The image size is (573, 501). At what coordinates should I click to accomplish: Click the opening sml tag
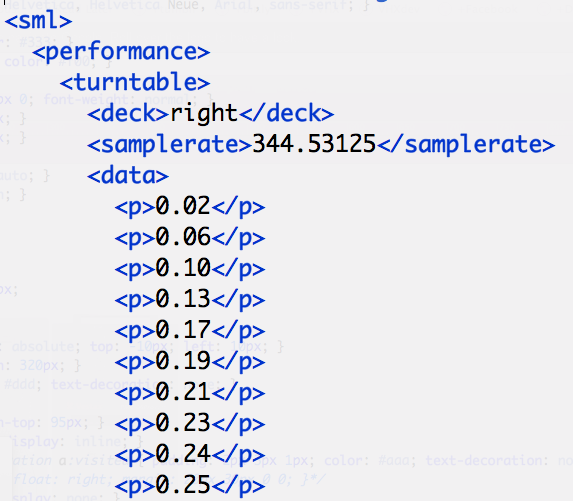tap(38, 21)
